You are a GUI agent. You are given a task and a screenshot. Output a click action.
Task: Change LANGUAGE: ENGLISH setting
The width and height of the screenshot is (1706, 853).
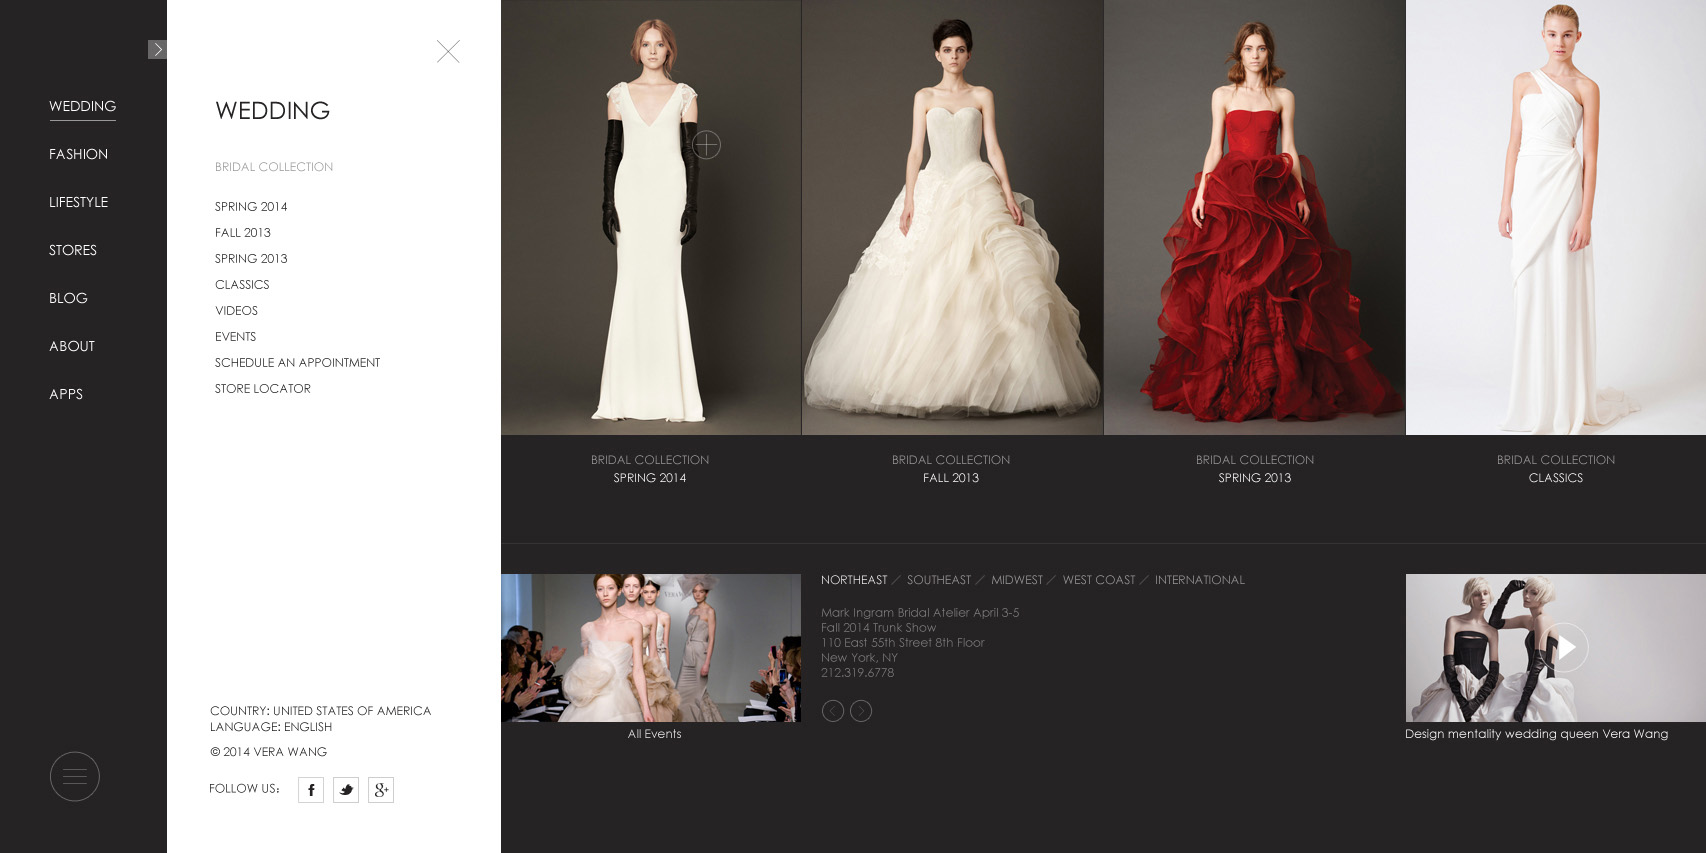tap(271, 727)
